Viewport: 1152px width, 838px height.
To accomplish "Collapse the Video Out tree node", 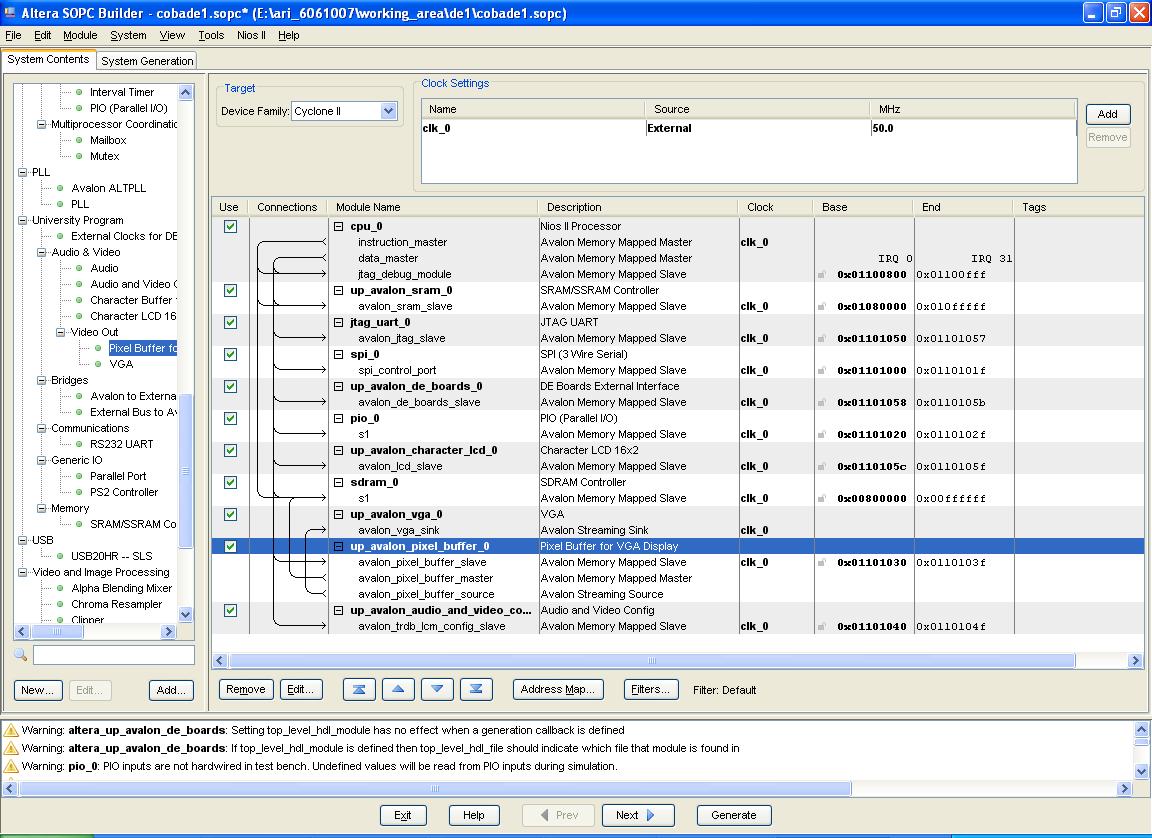I will [60, 332].
